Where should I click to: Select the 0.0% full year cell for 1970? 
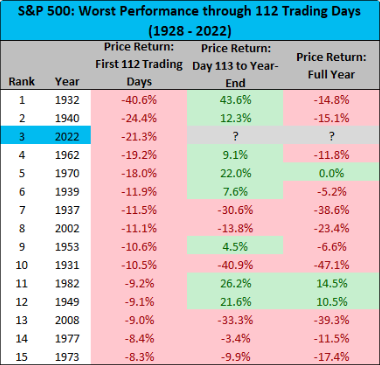point(331,173)
